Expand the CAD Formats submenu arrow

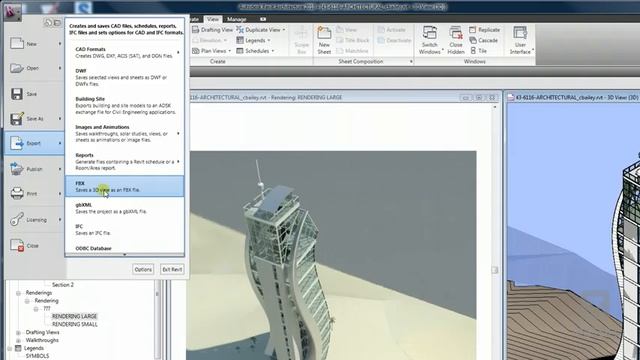(x=178, y=52)
